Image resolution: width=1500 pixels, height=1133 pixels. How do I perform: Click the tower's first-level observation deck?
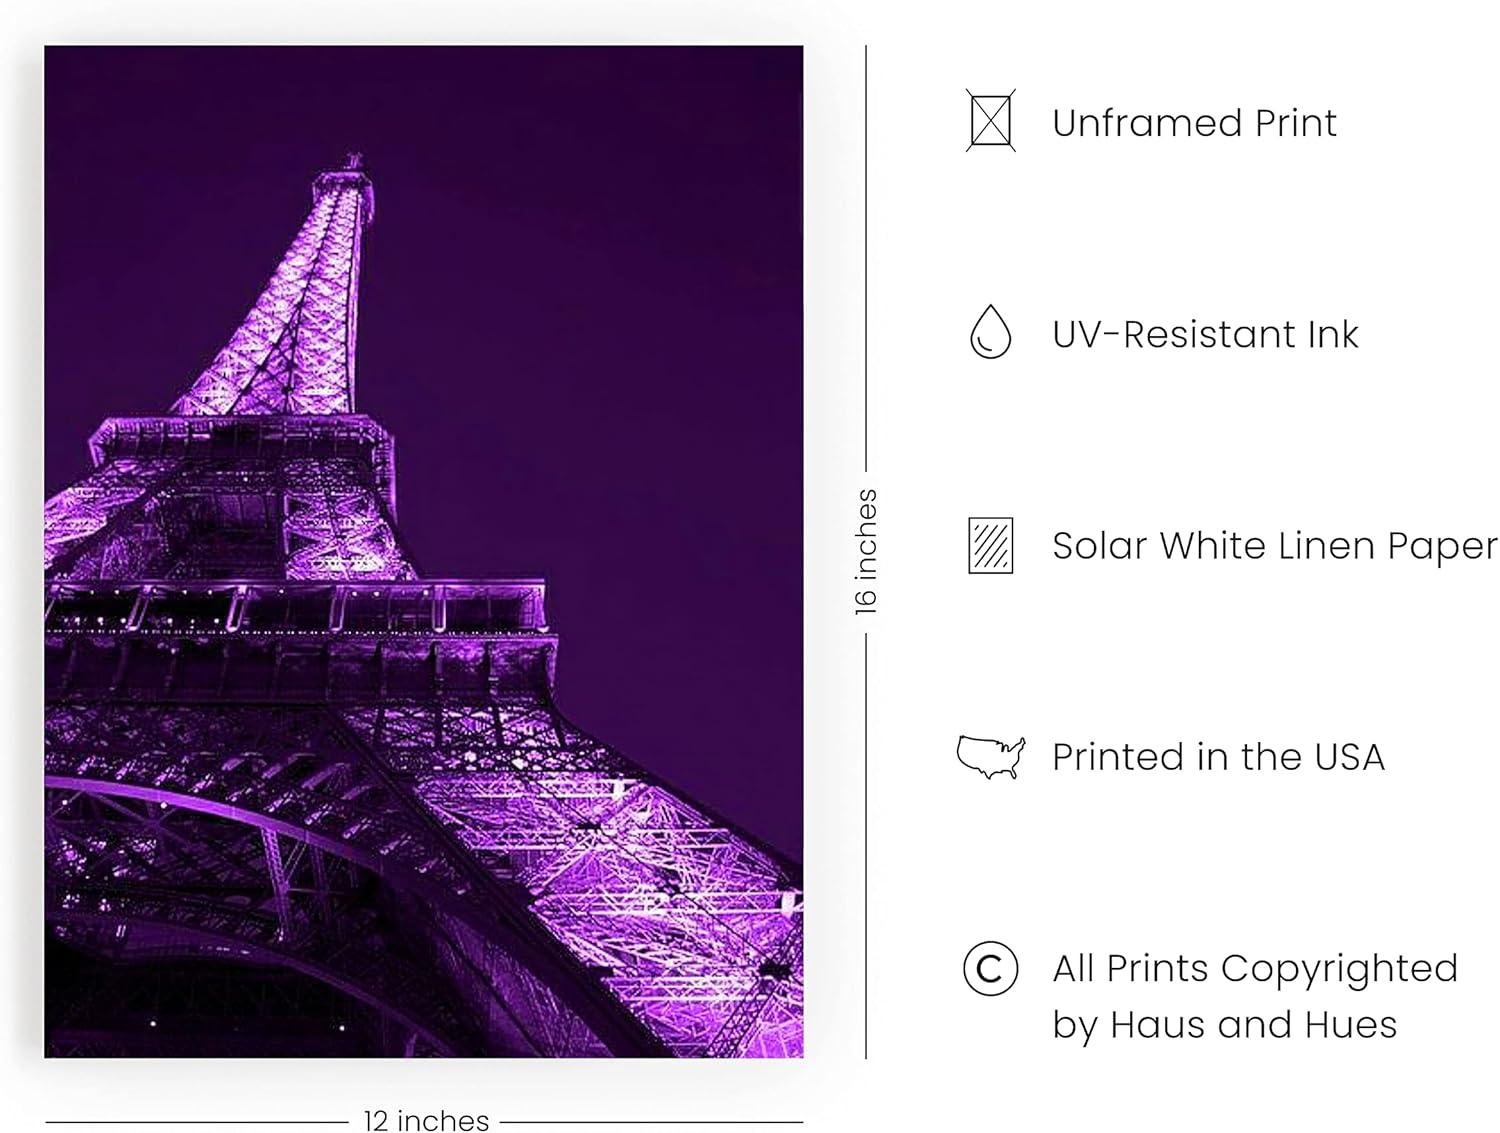tap(295, 608)
